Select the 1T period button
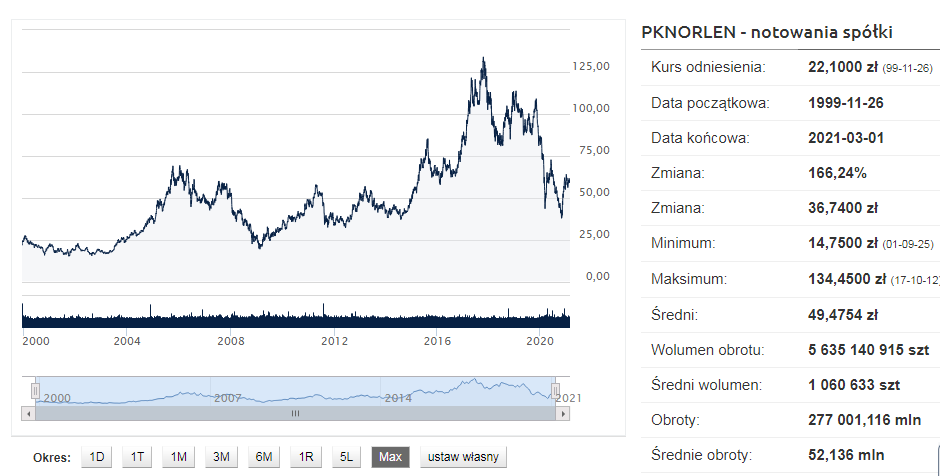 click(x=138, y=457)
